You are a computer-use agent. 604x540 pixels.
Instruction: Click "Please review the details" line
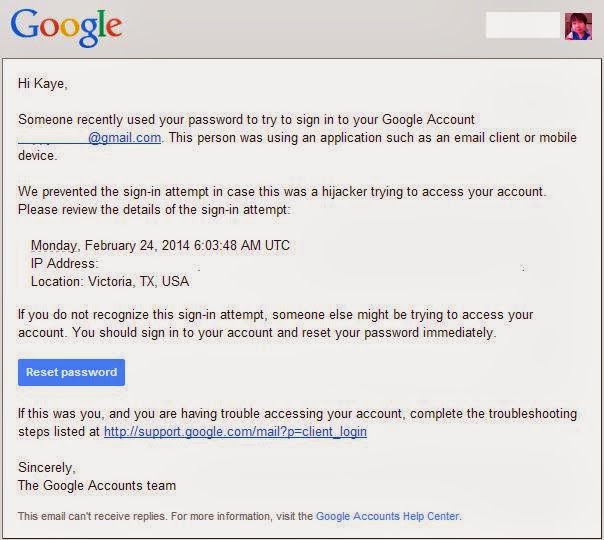[x=154, y=210]
